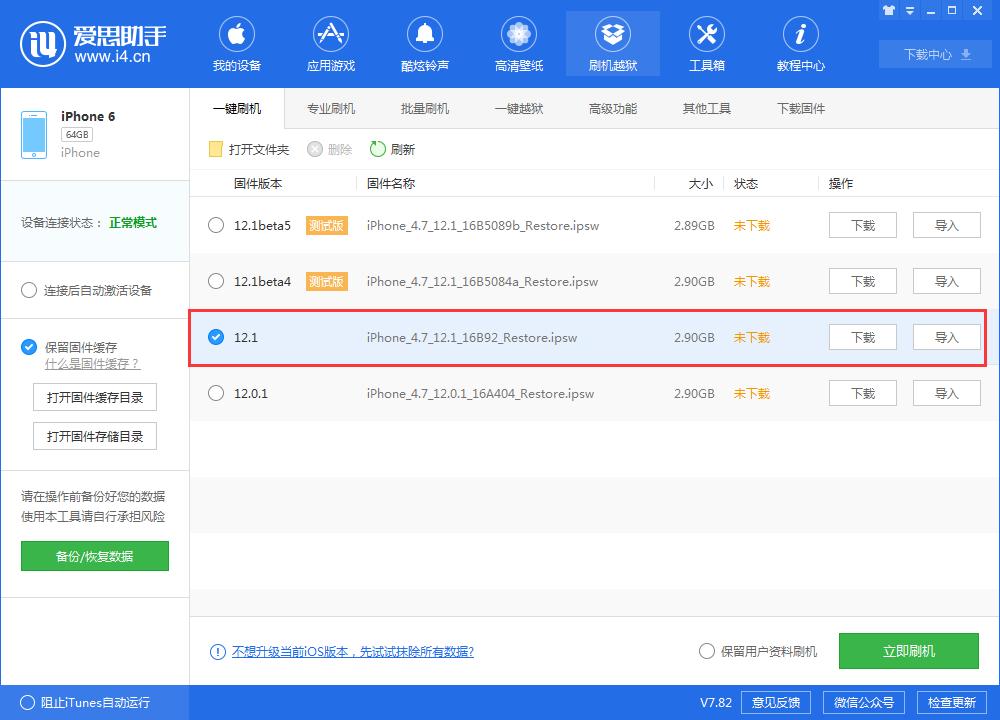1000x720 pixels.
Task: Enable 连接后自动激活设备 auto-activation option
Action: pos(29,290)
